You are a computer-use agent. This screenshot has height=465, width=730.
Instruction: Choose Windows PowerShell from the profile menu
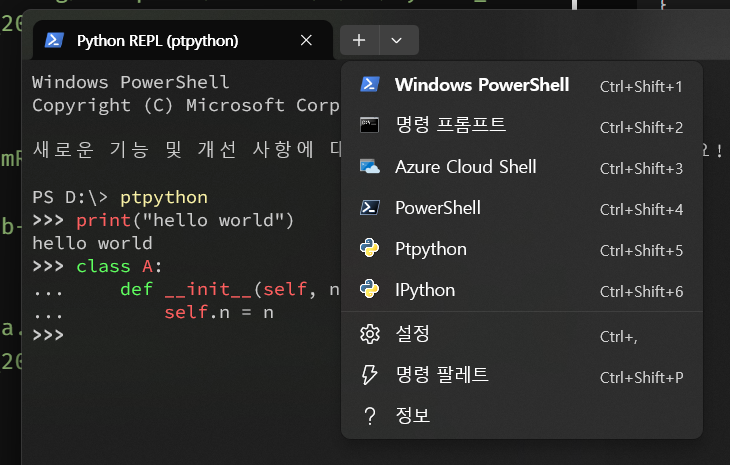tap(521, 85)
